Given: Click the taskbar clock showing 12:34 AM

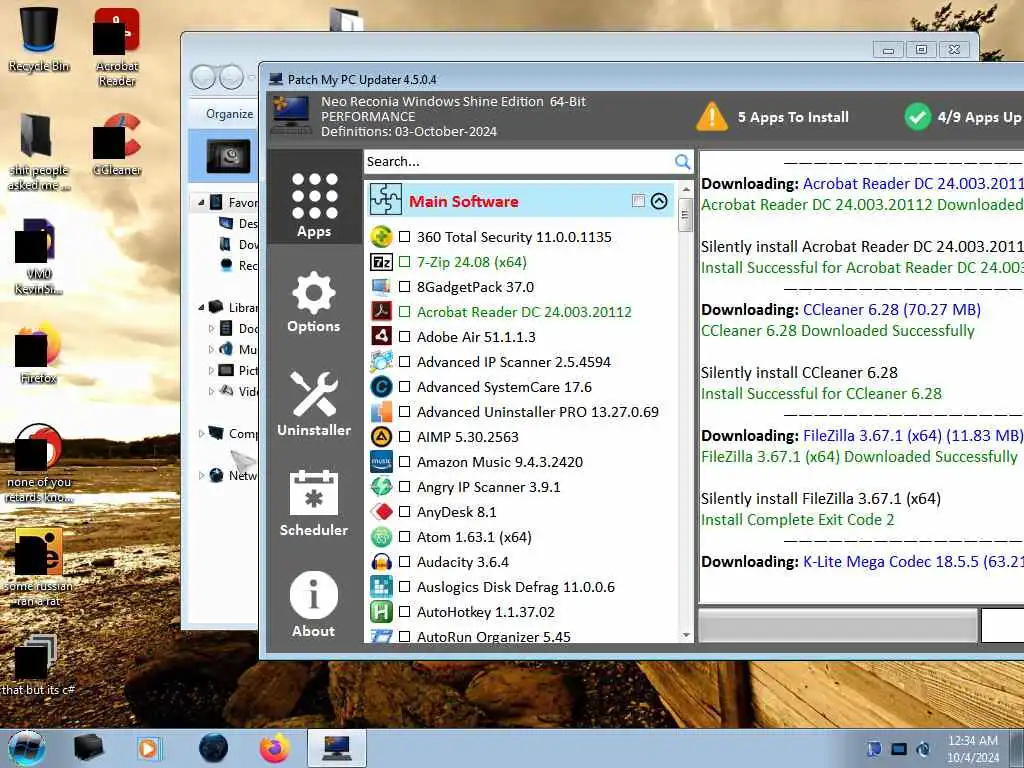Looking at the screenshot, I should pos(972,749).
